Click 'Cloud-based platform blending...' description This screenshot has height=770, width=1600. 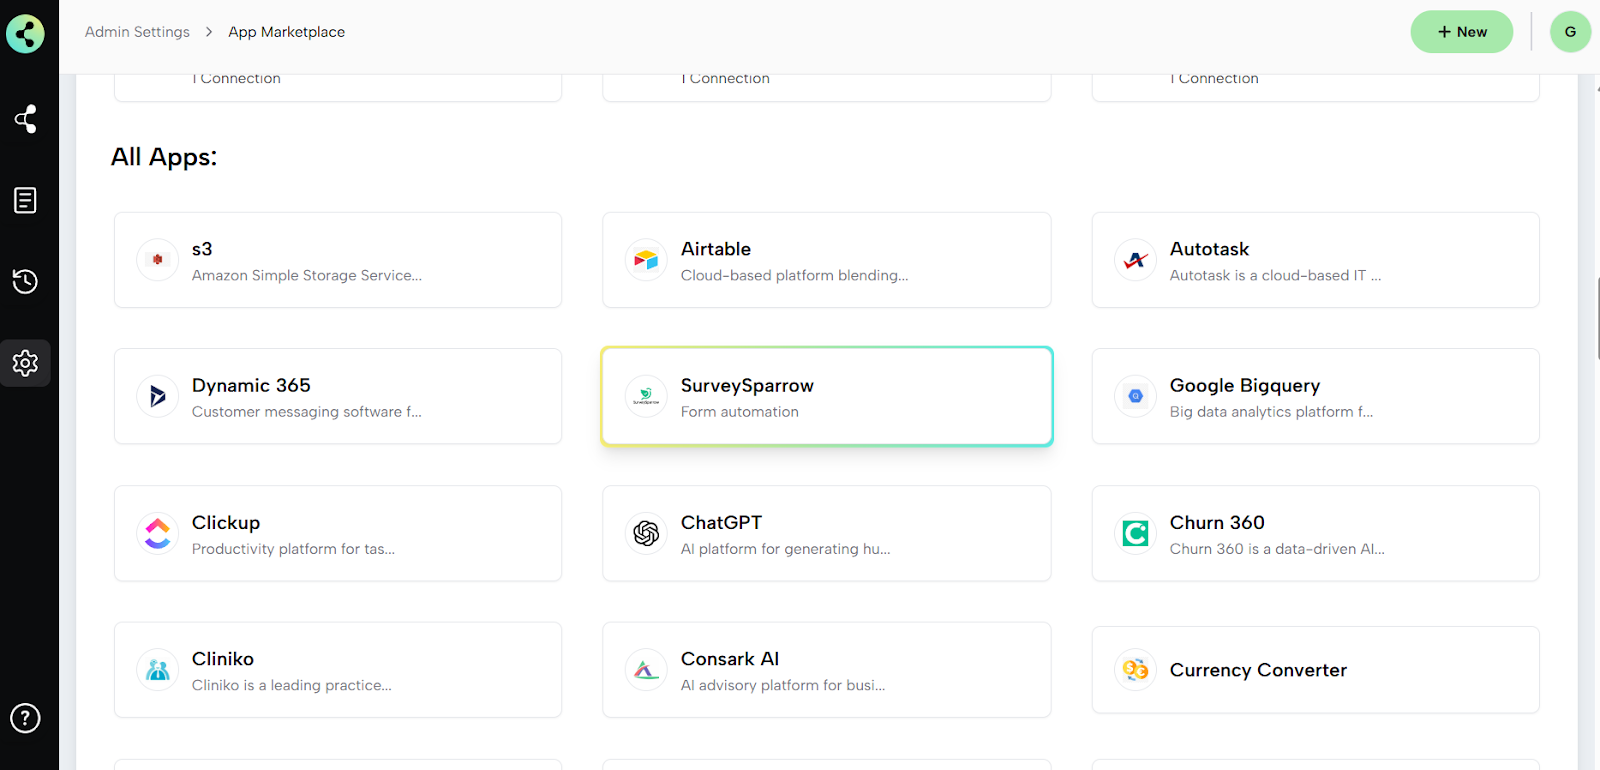[795, 275]
